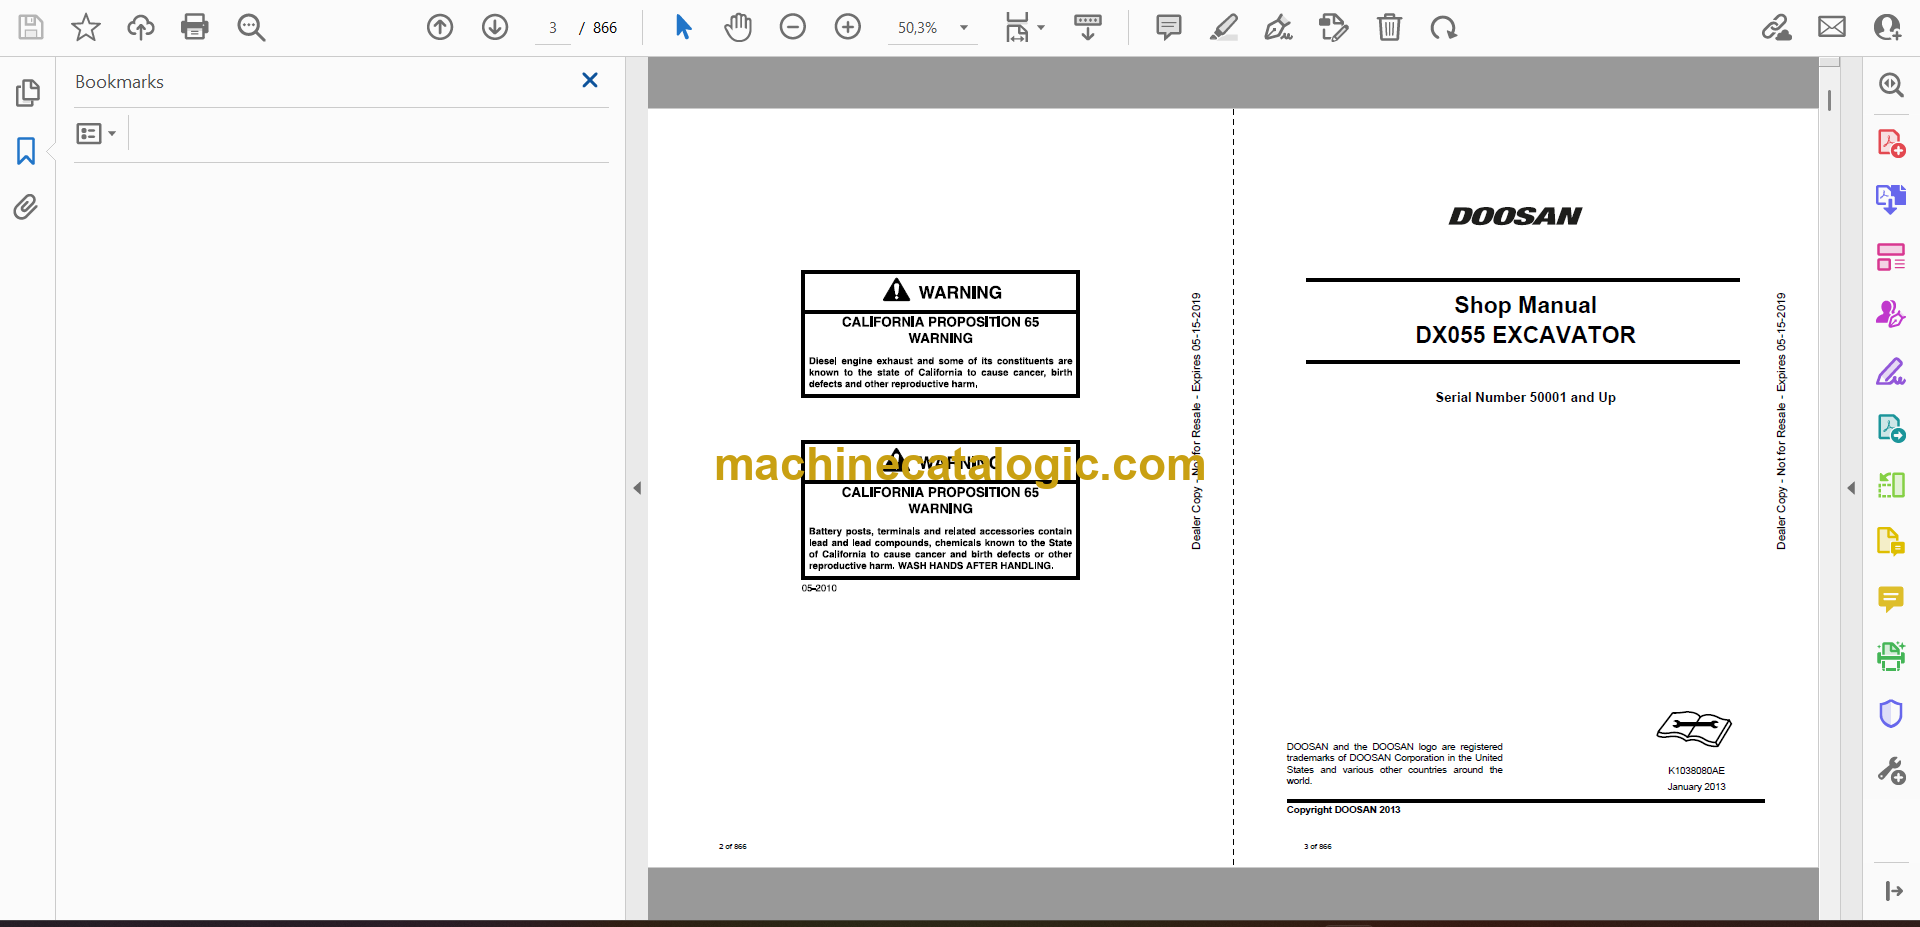Open the Send for Signature tool
This screenshot has height=927, width=1920.
pyautogui.click(x=1891, y=314)
